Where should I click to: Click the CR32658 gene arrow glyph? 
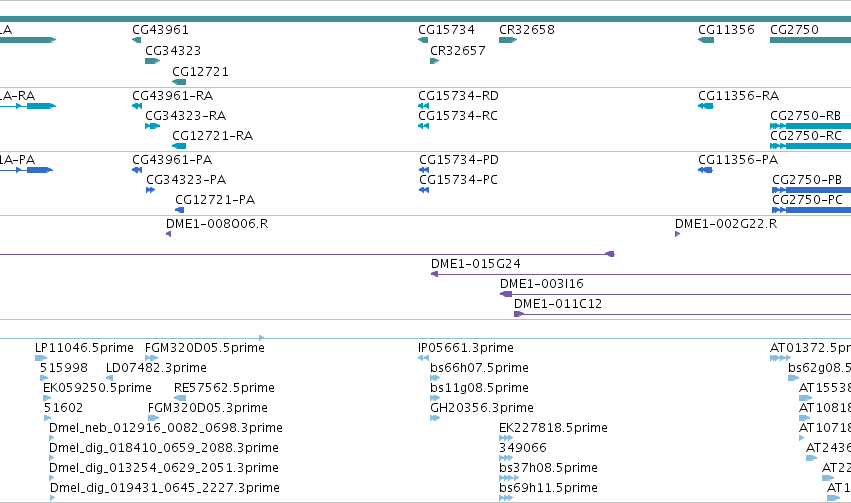[507, 40]
